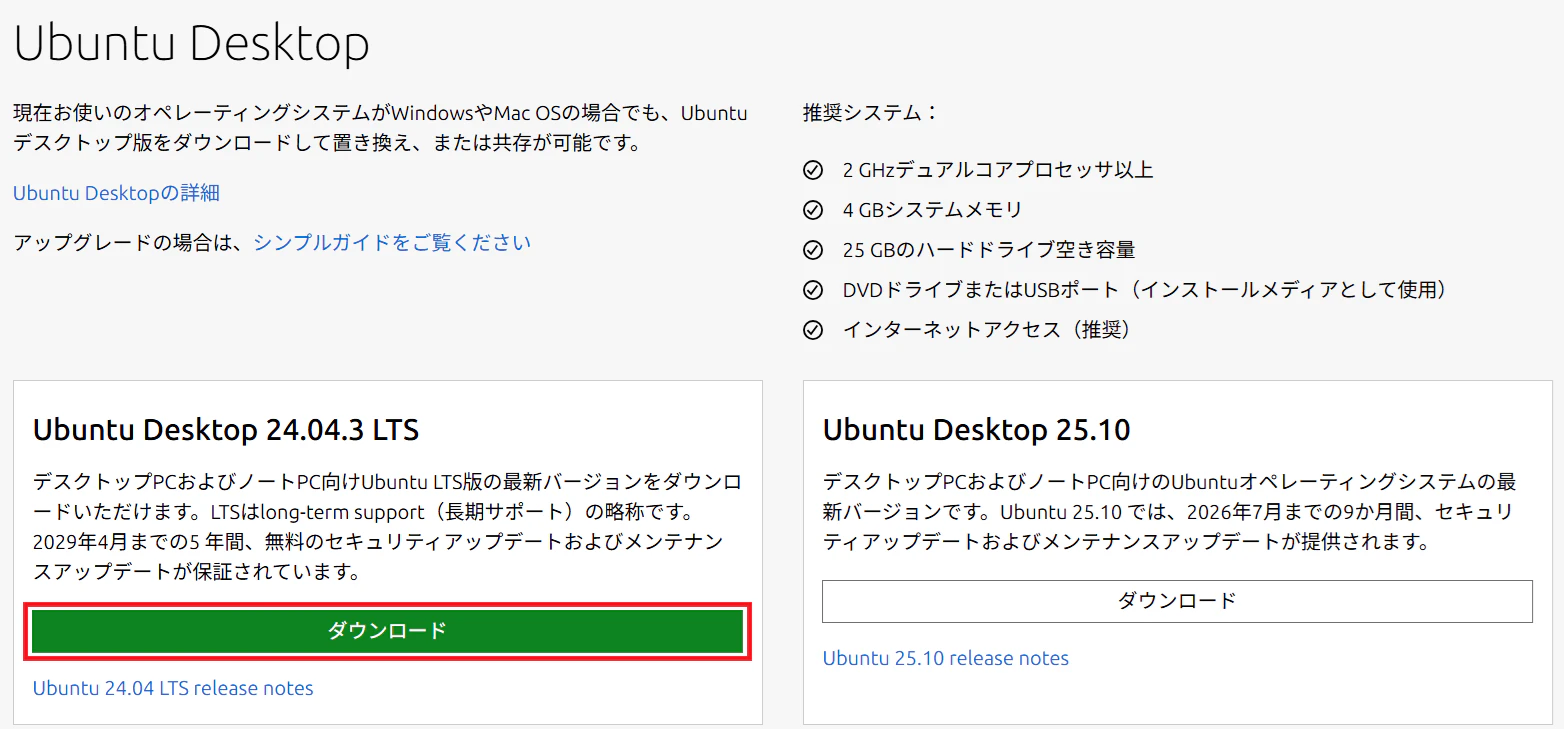
Task: Click the Ubuntu Desktop 24.04.3 LTS card heading
Action: tap(226, 430)
